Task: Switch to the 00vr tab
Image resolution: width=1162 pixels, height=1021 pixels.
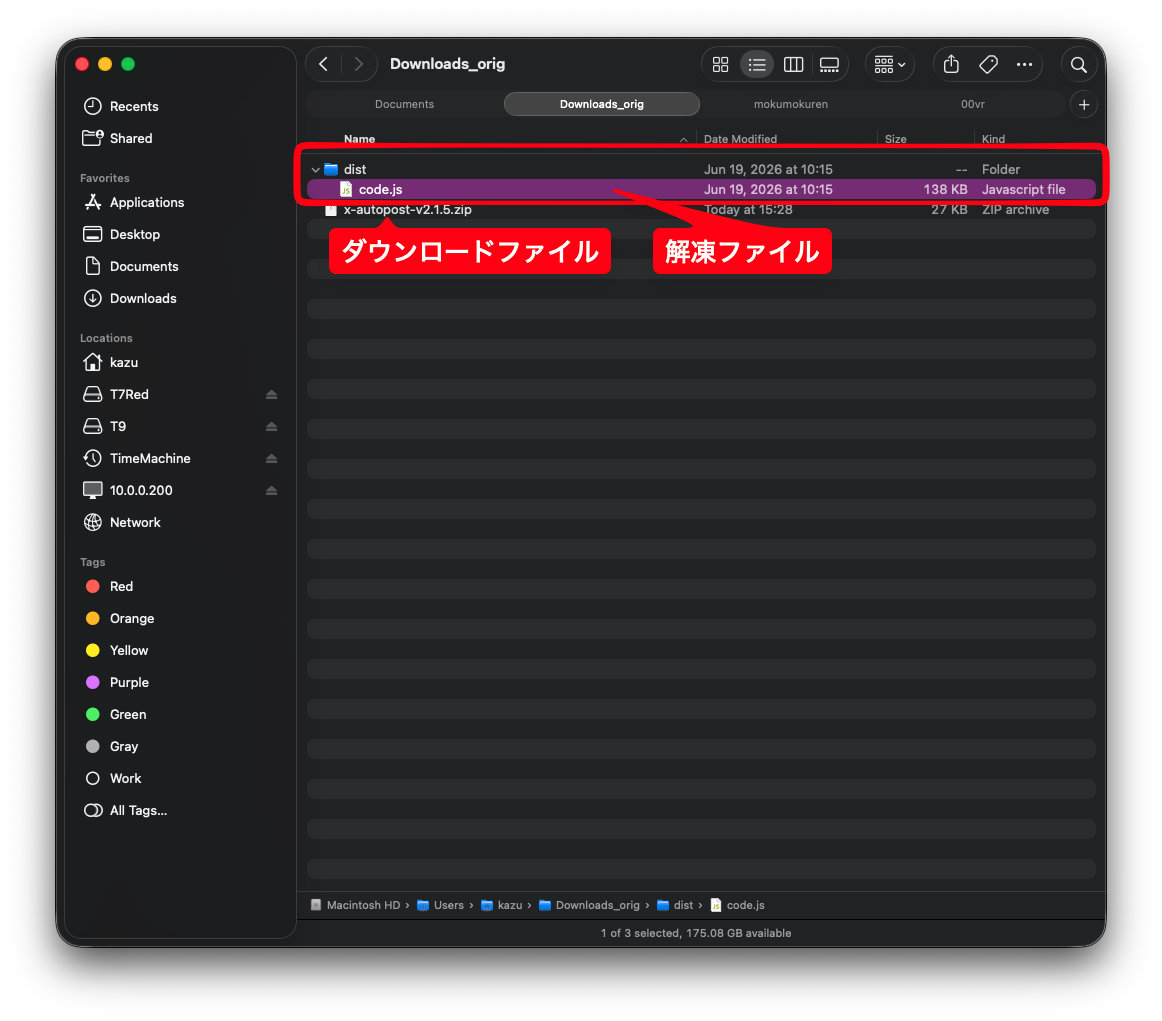Action: click(972, 104)
